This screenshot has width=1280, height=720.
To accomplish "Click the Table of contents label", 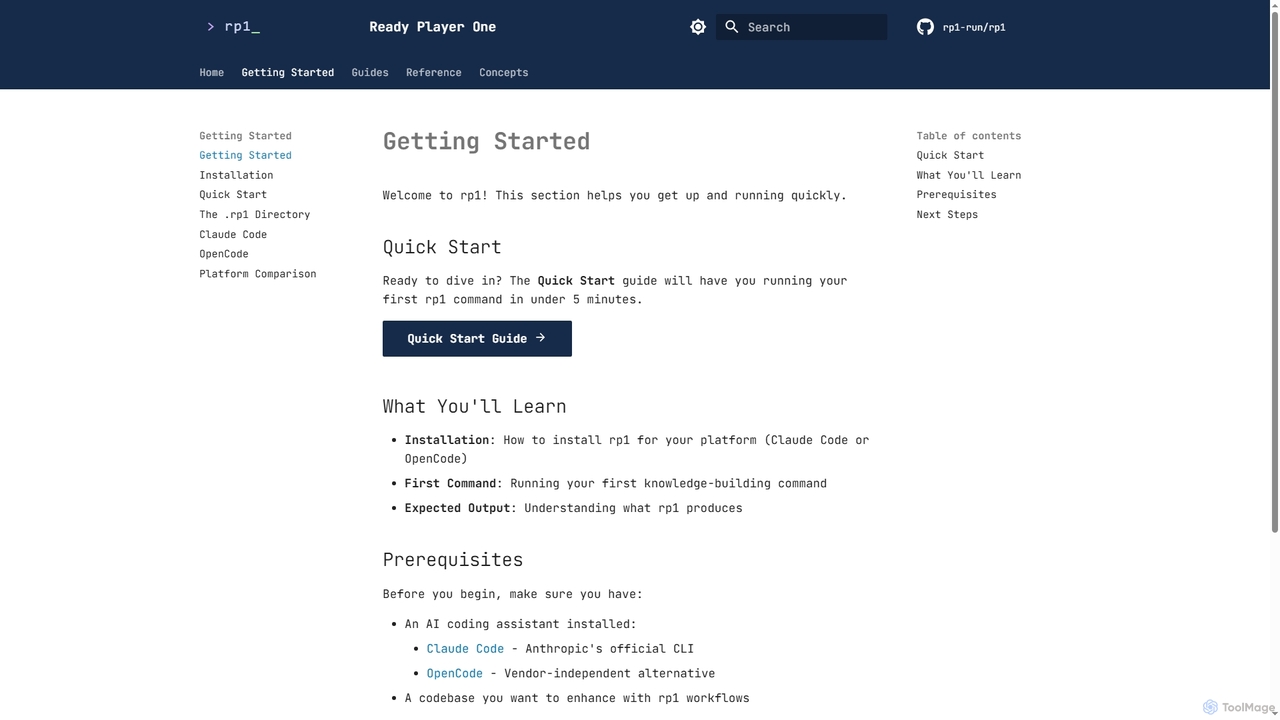I will point(969,136).
